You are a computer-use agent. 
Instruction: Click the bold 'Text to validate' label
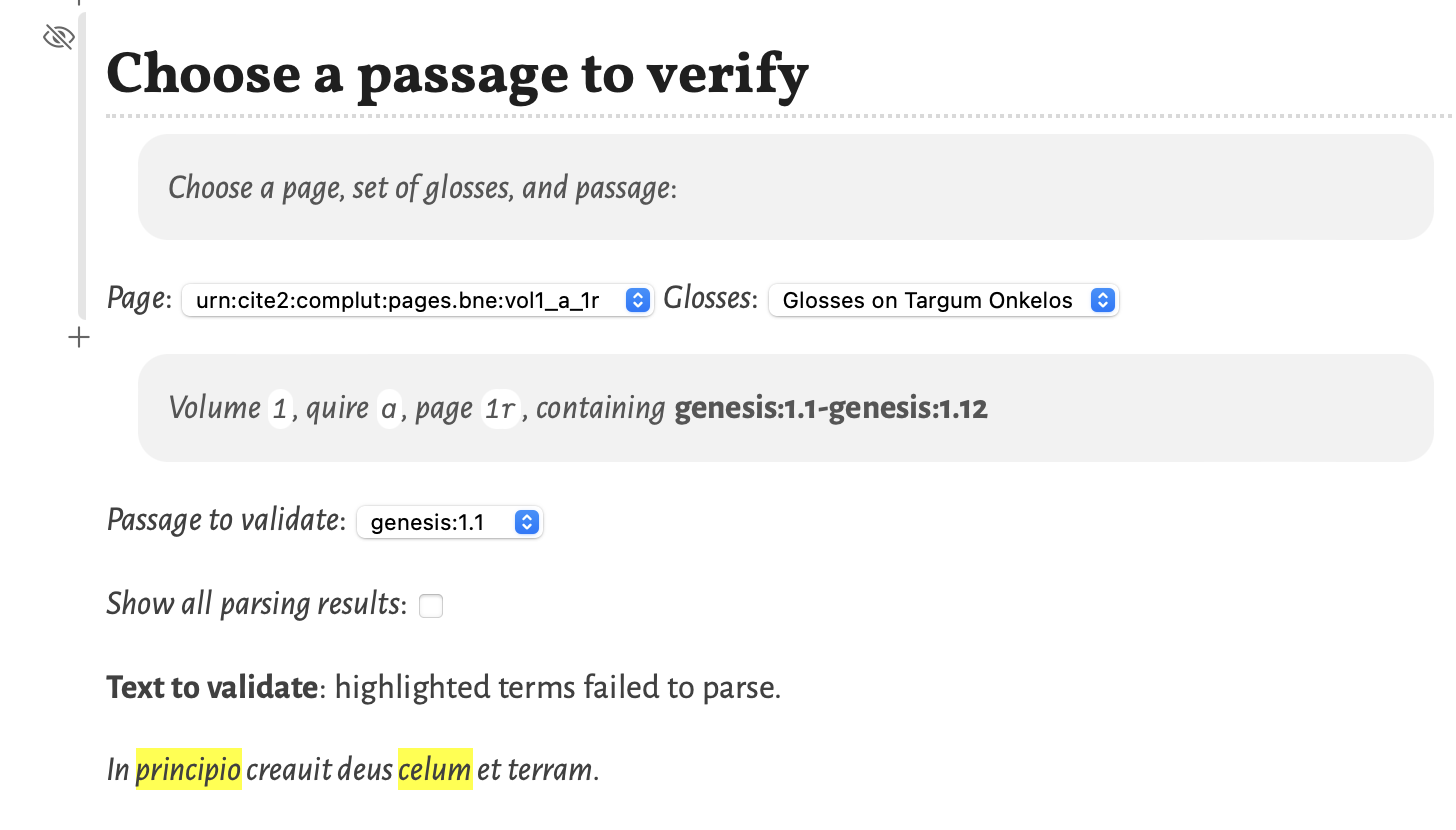(x=212, y=687)
